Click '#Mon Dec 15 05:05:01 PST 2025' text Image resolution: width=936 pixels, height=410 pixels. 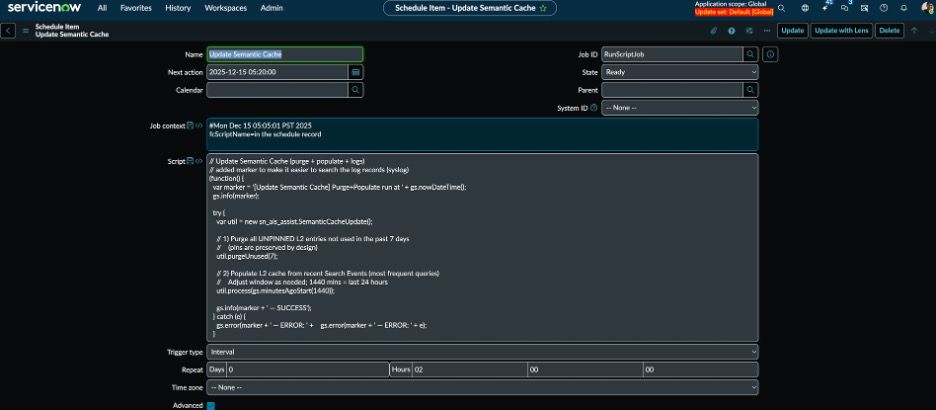(x=260, y=126)
